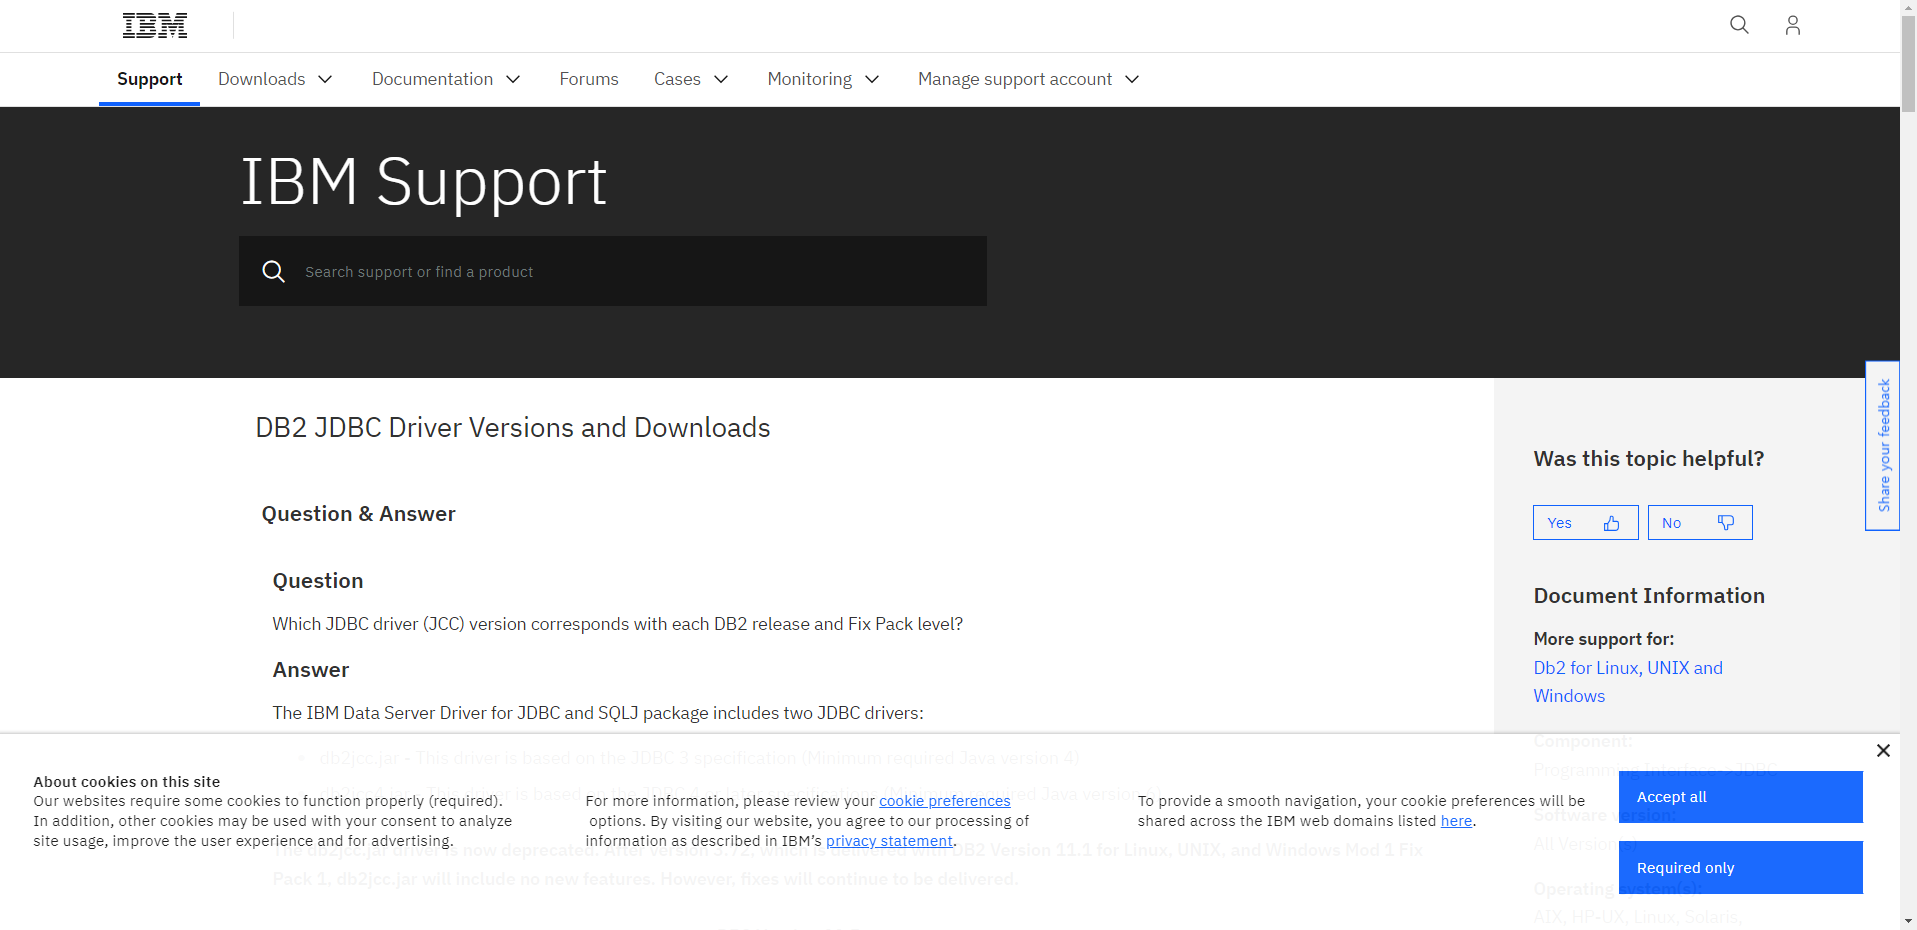Click the 'IBM Support' banner title
The height and width of the screenshot is (930, 1917).
[424, 183]
